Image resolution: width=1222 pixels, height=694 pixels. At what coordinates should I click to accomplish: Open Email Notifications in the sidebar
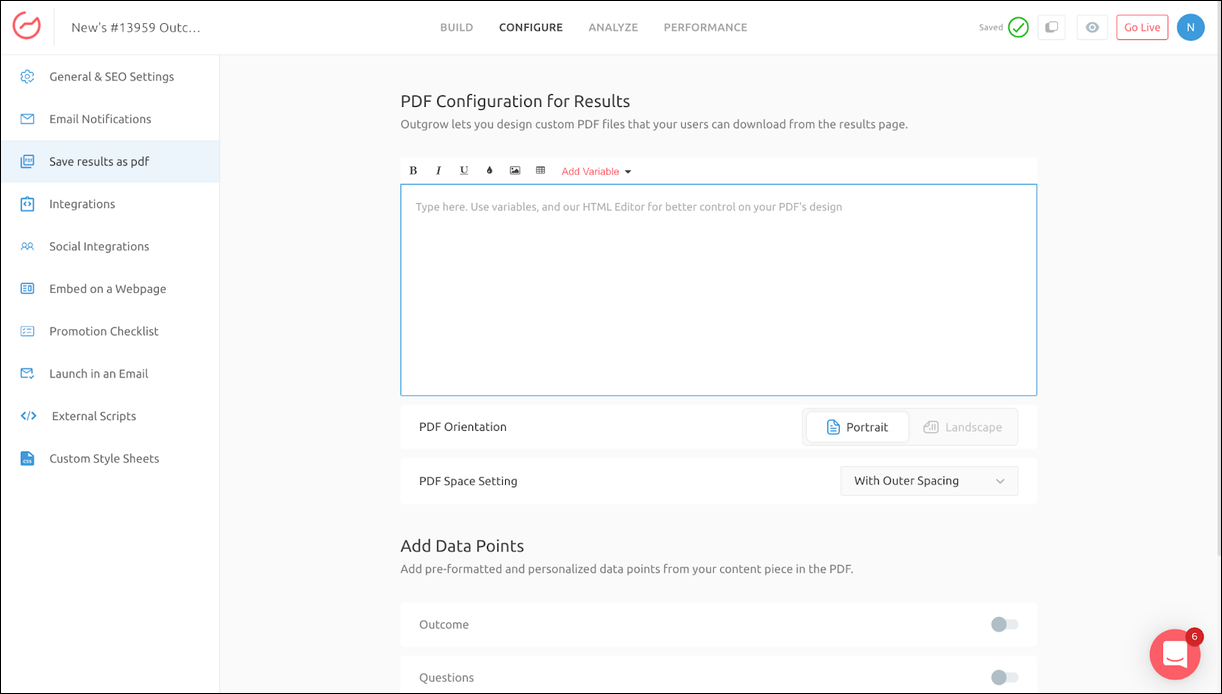[100, 119]
